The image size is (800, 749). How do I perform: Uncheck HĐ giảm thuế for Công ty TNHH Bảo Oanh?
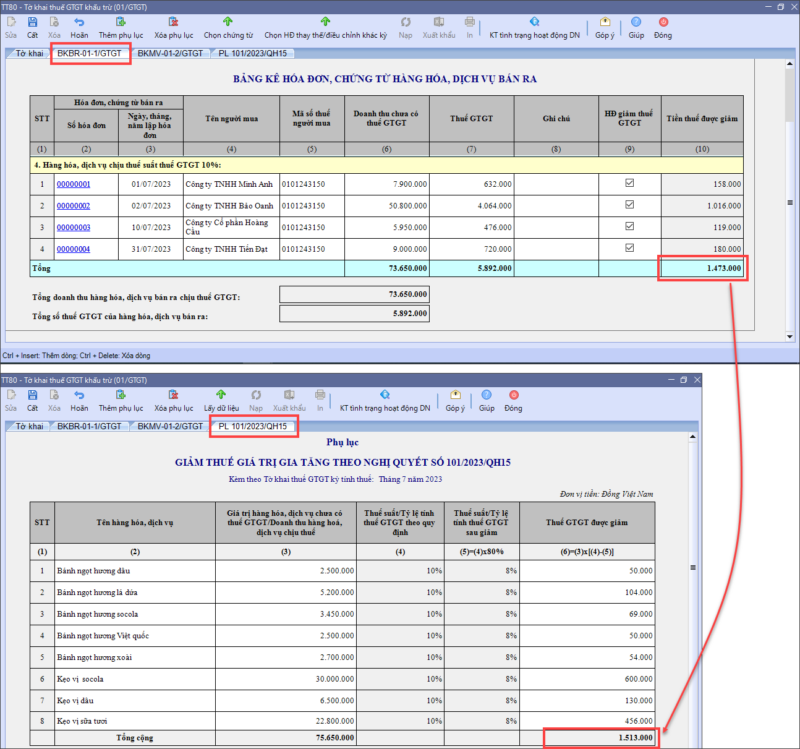[x=629, y=205]
